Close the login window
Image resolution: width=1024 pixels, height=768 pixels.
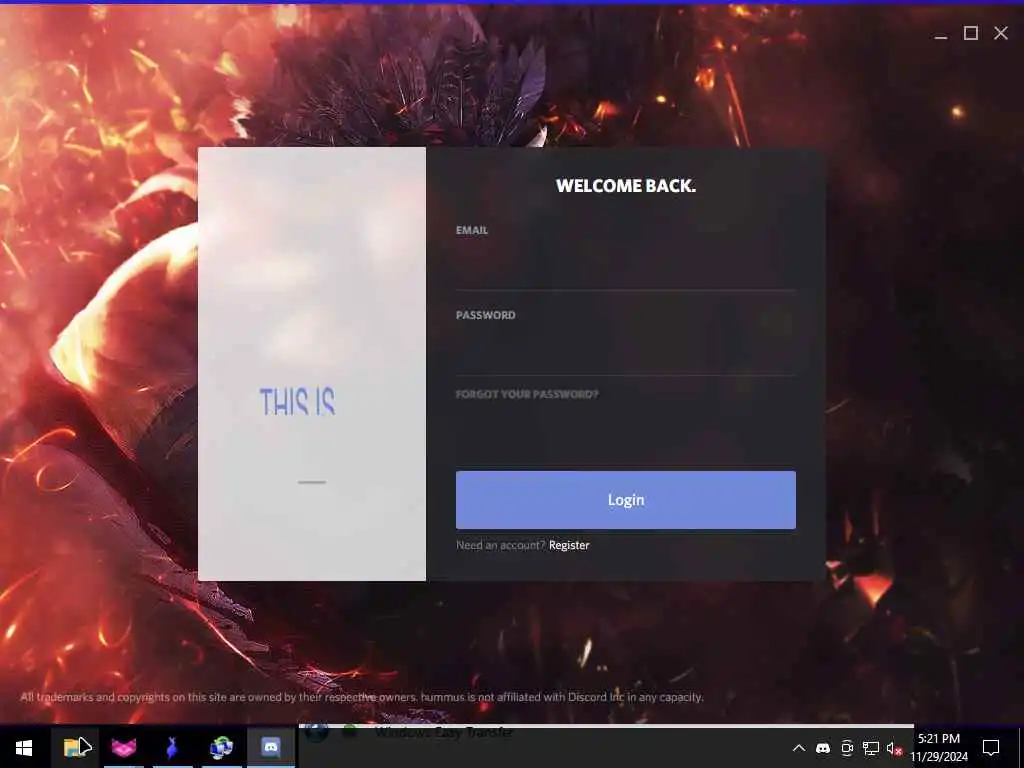[1000, 33]
